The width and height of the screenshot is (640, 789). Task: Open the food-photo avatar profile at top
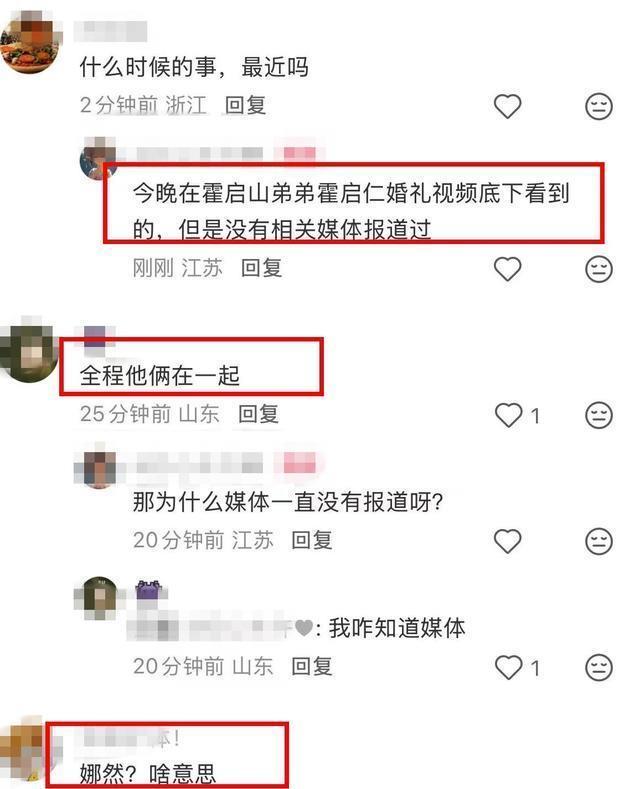pos(29,44)
